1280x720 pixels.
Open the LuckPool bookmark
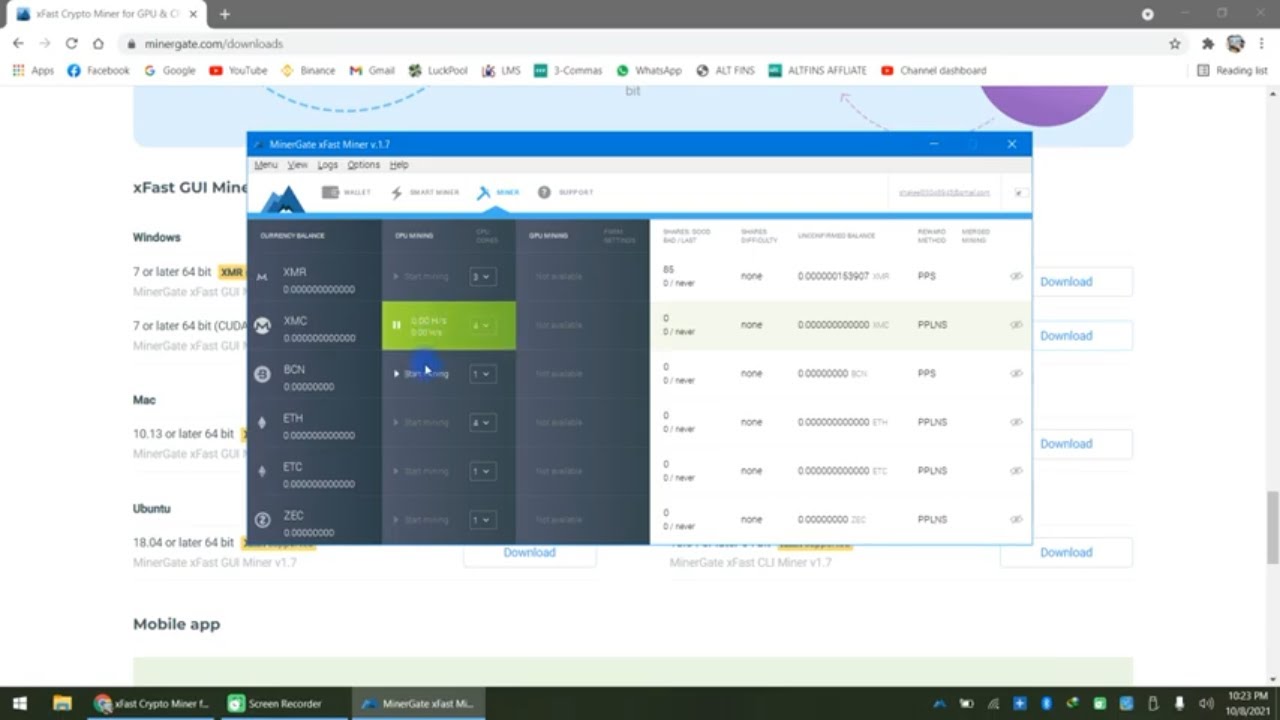point(438,71)
